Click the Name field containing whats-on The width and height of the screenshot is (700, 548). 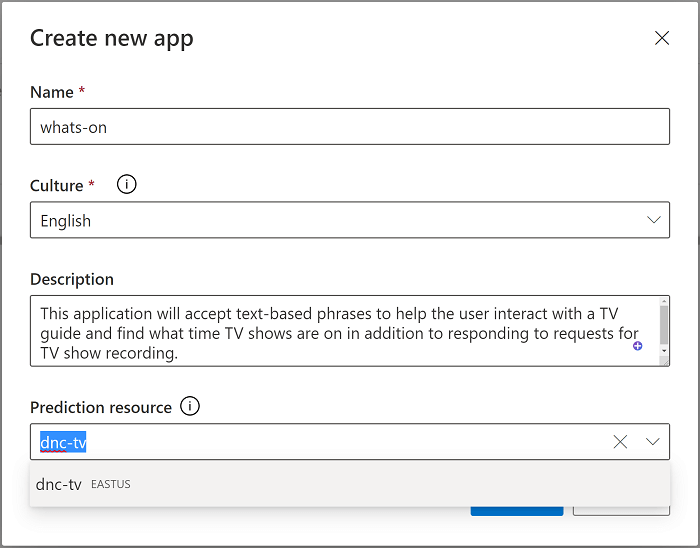coord(350,127)
